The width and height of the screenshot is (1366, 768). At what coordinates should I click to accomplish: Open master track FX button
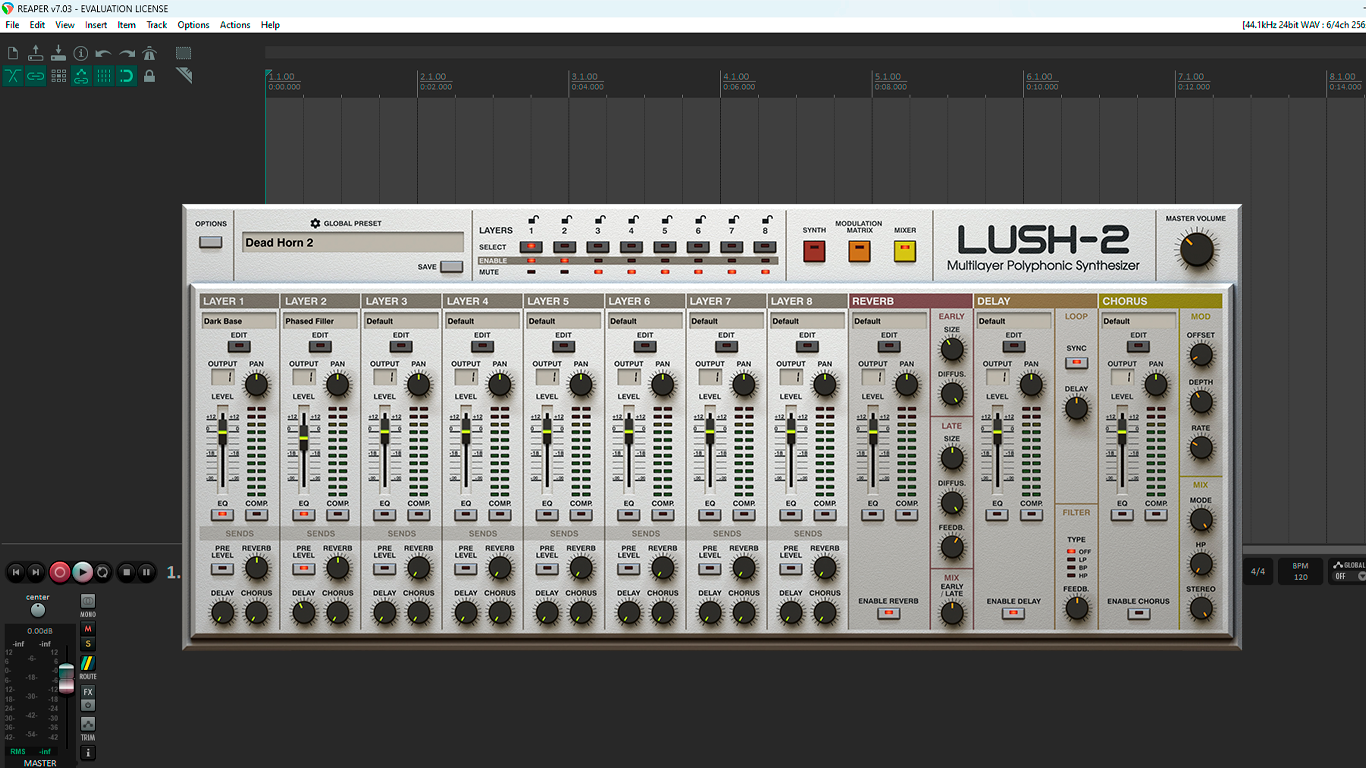click(x=88, y=692)
